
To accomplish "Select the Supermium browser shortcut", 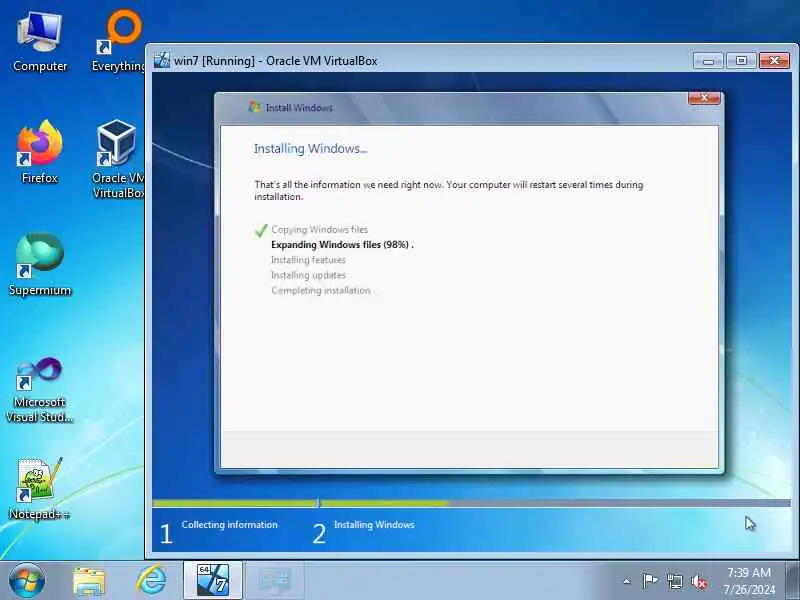I will coord(40,265).
